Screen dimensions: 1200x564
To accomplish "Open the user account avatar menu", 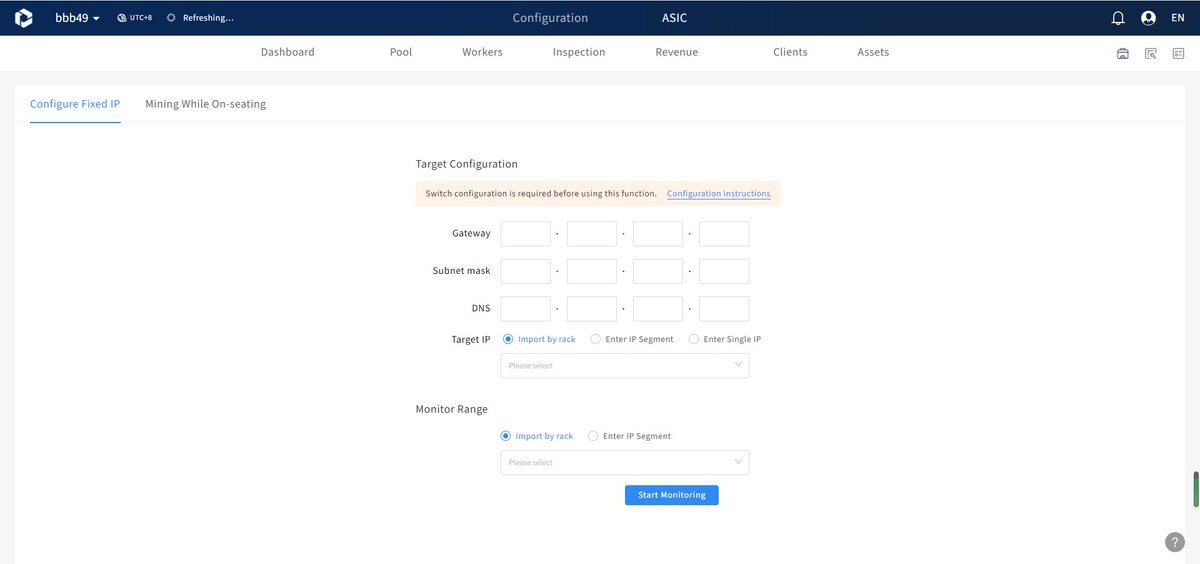I will click(x=1148, y=18).
